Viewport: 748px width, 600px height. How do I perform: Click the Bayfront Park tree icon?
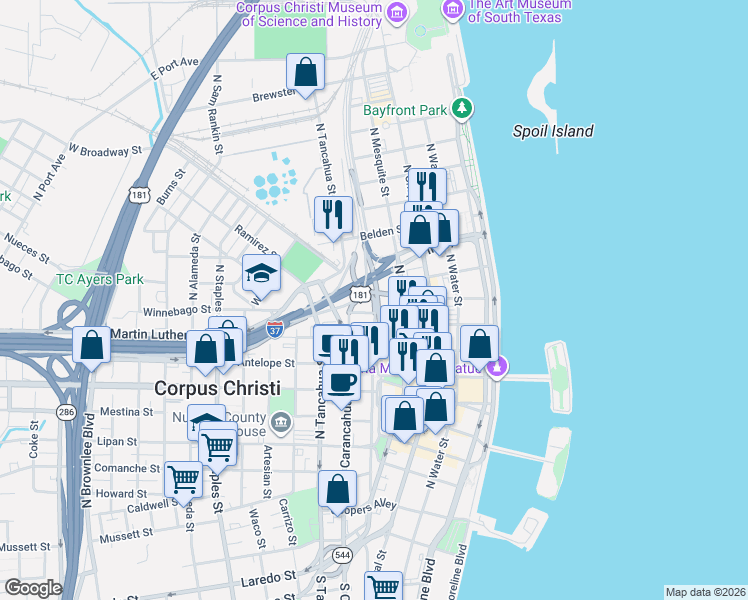click(x=462, y=108)
